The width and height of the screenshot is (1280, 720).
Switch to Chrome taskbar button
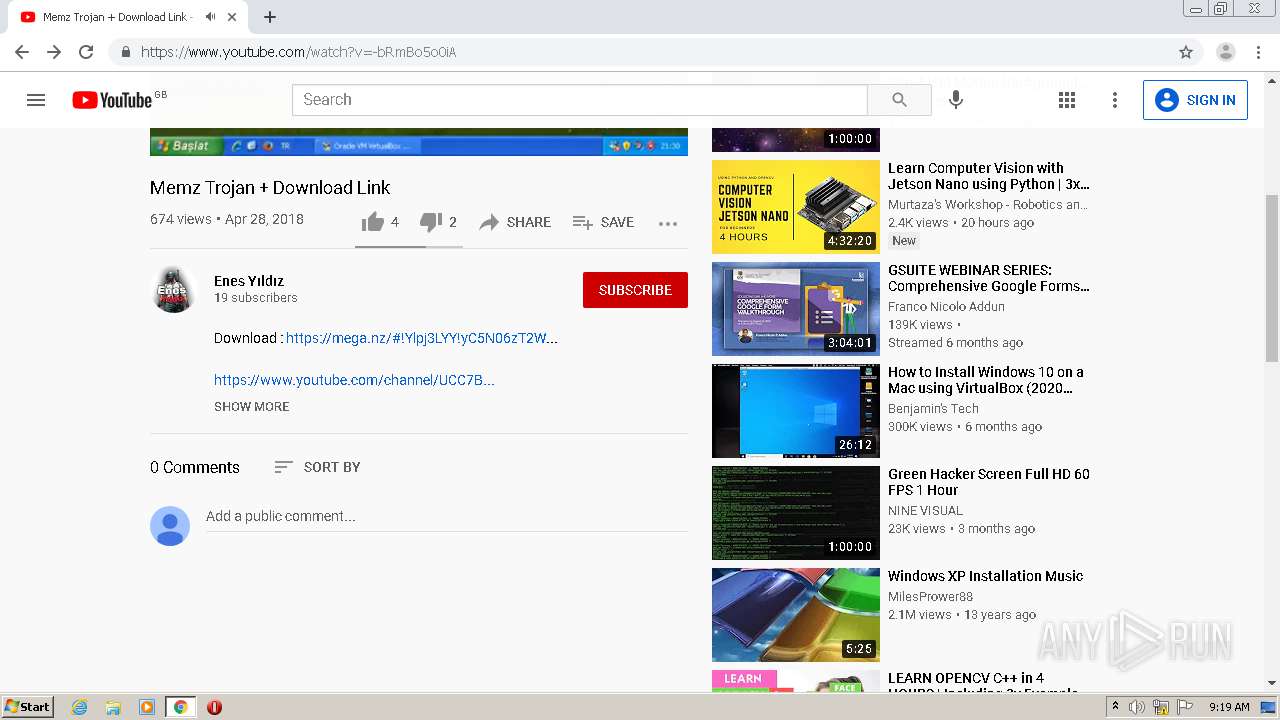180,707
